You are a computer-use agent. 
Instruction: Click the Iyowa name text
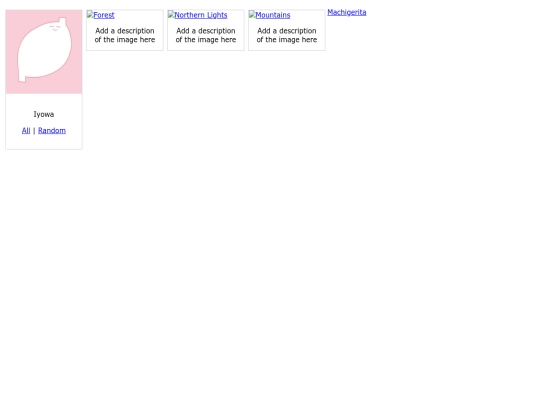pyautogui.click(x=44, y=114)
